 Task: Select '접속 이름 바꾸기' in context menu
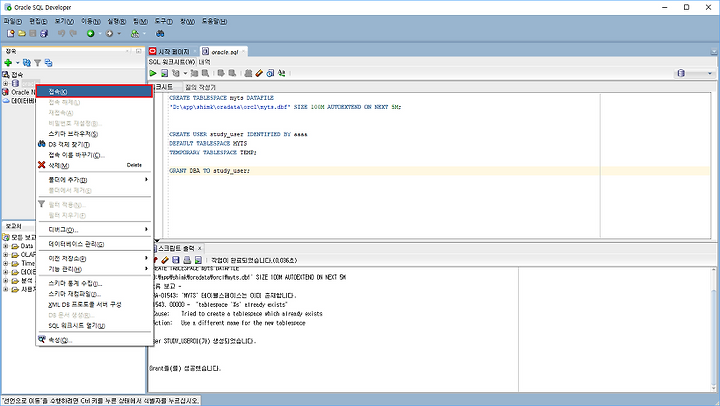[94, 155]
